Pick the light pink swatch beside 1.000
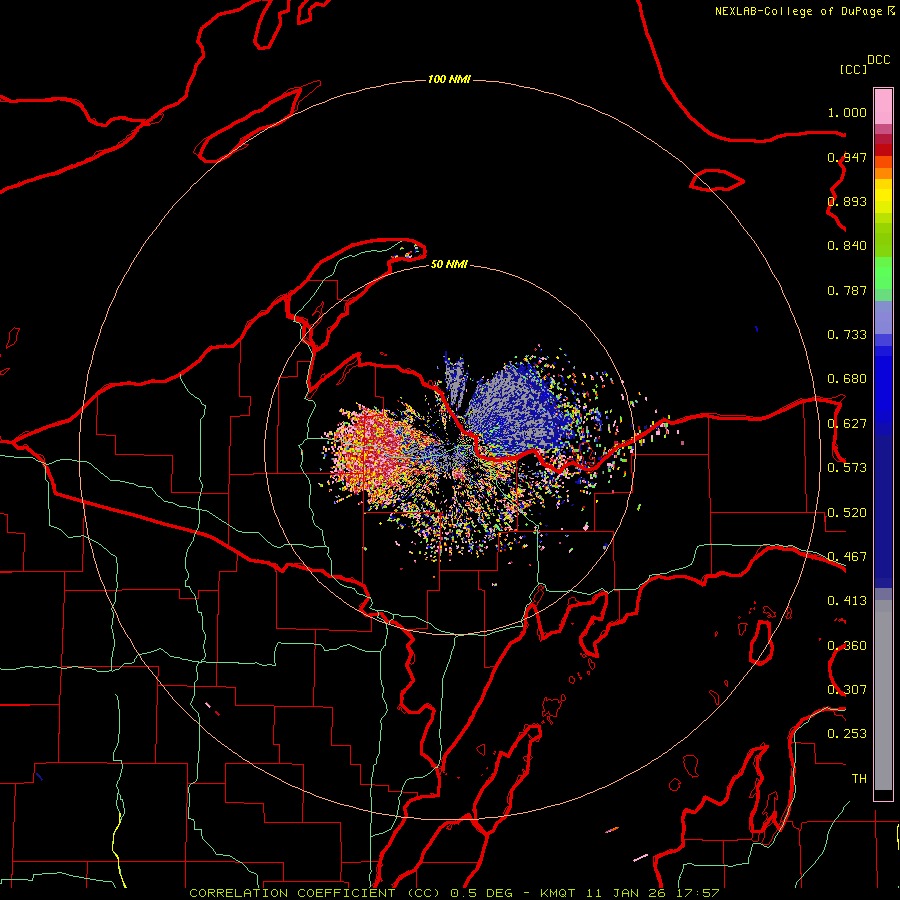This screenshot has height=900, width=900. point(883,107)
